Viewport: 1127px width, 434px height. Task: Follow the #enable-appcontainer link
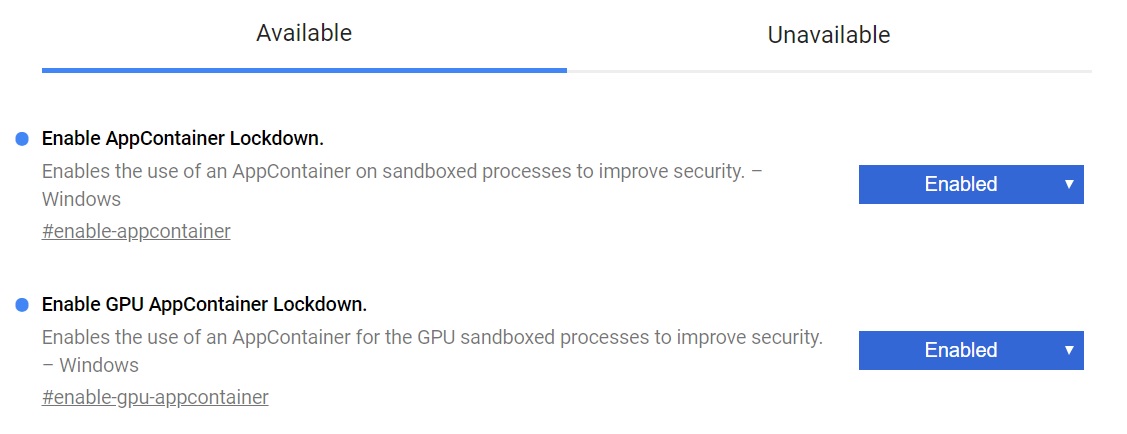click(136, 232)
